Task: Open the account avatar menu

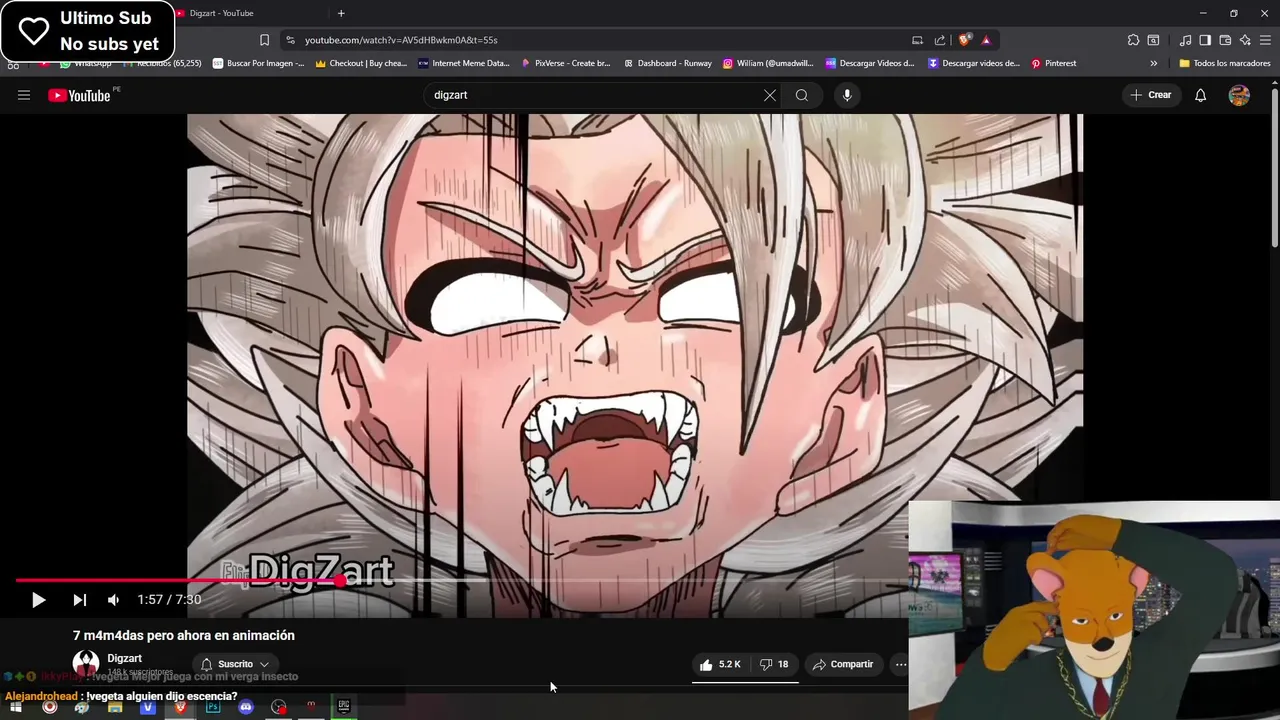Action: [1239, 95]
